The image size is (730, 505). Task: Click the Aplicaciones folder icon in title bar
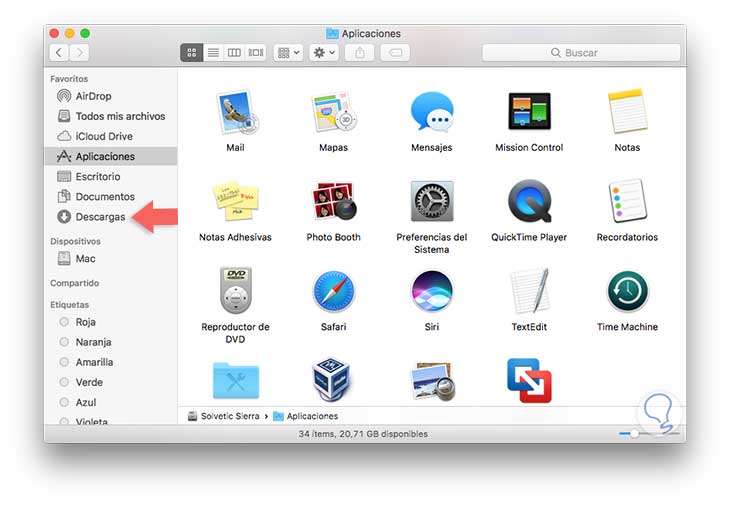[x=332, y=34]
